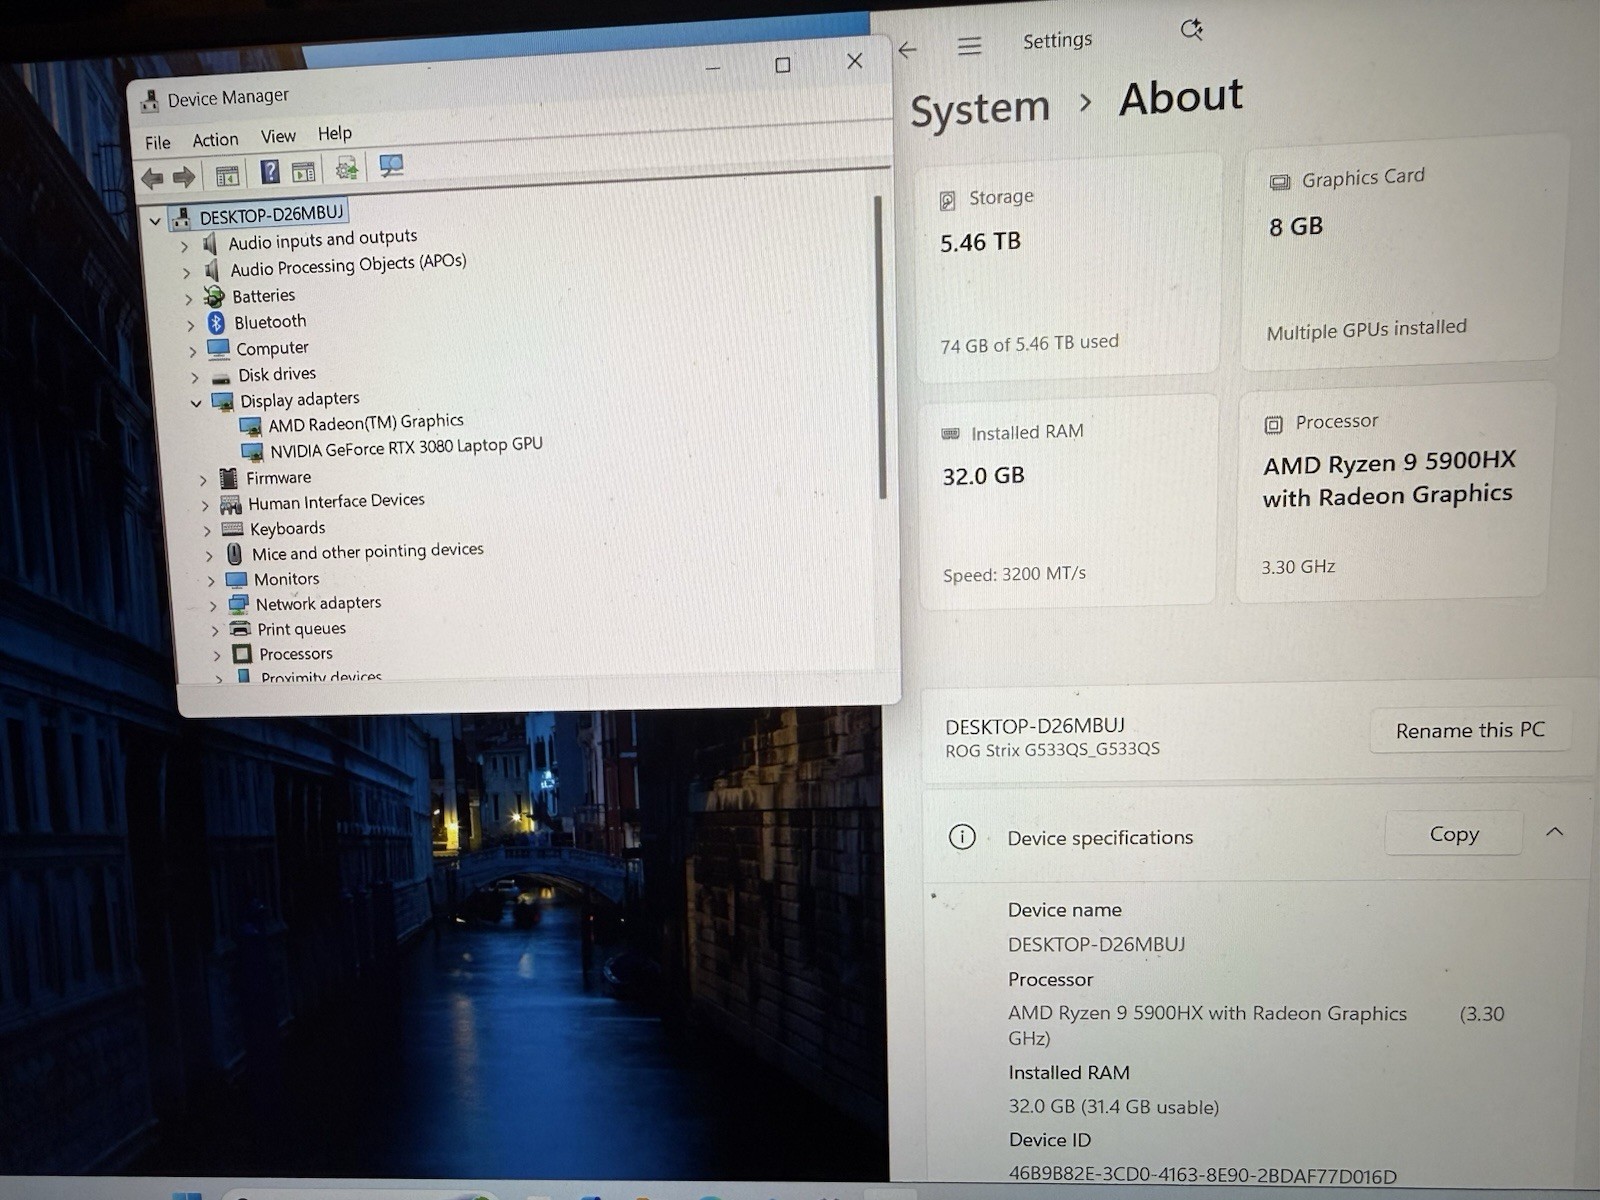Viewport: 1600px width, 1200px height.
Task: Open the Settings hamburger navigation menu
Action: pyautogui.click(x=969, y=46)
